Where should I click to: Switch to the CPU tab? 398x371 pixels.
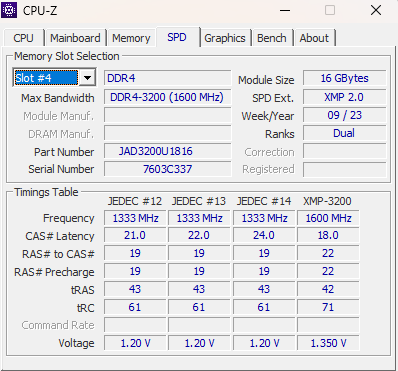pos(23,38)
